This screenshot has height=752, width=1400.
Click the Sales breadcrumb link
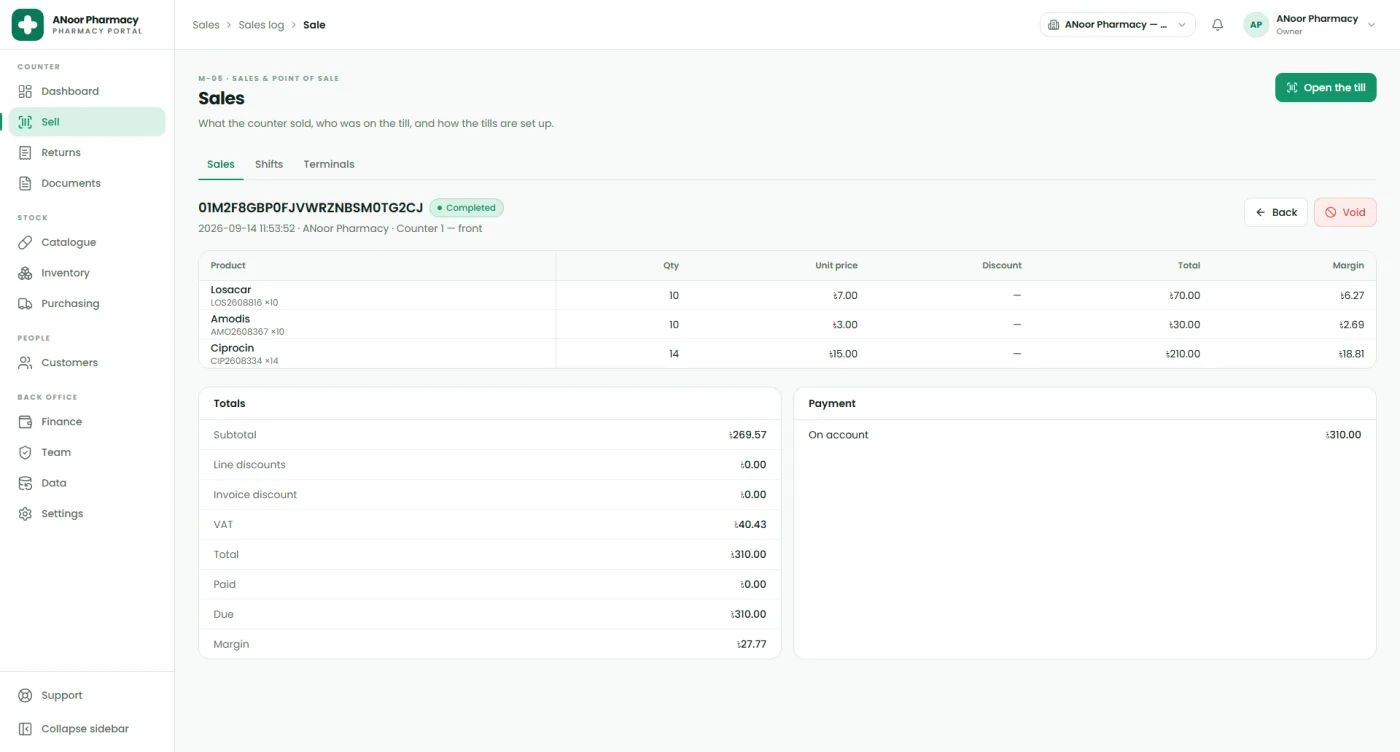[x=206, y=25]
